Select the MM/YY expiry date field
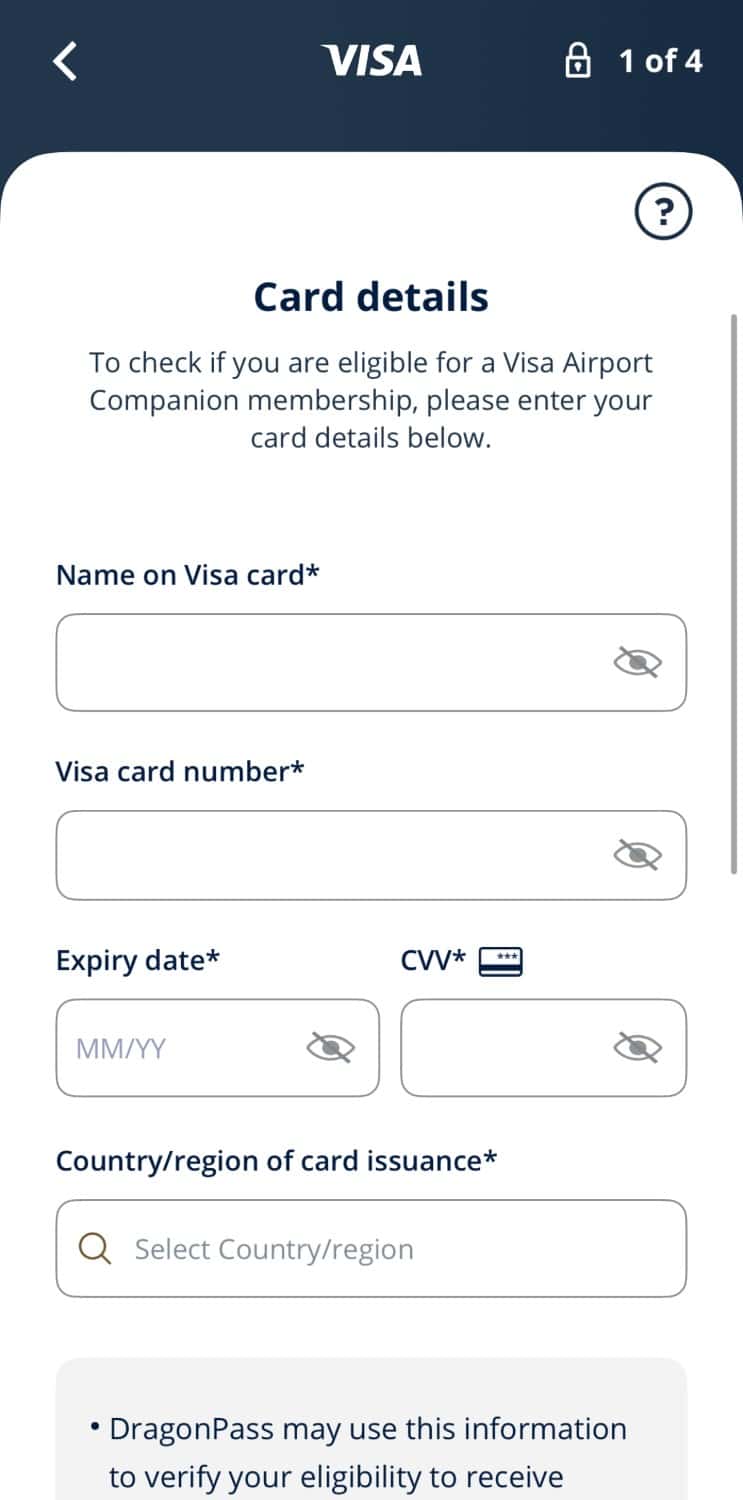This screenshot has width=743, height=1500. pos(180,1047)
